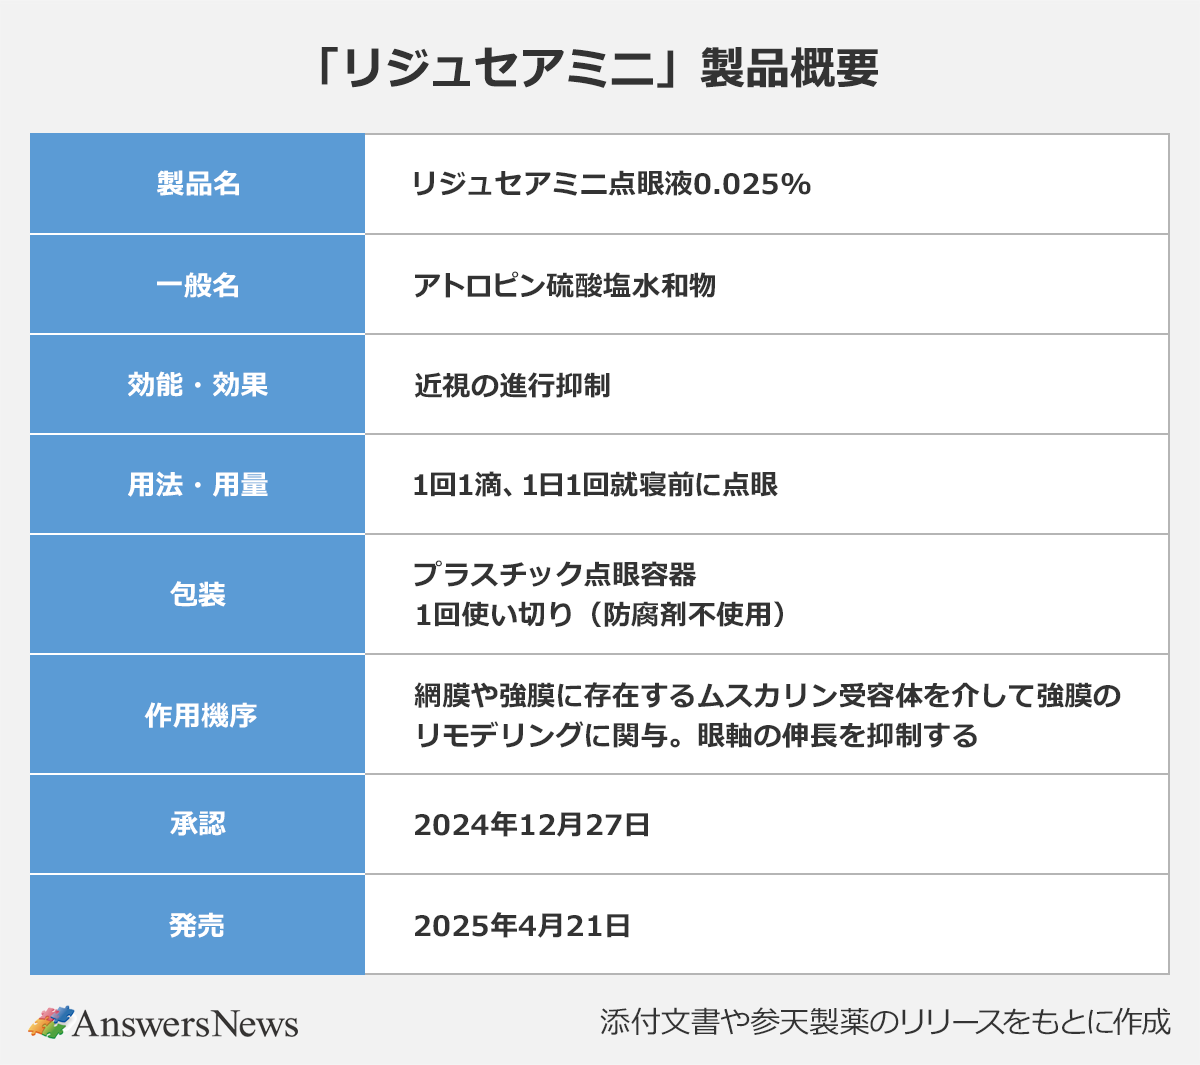Click the AnswersNews wordmark text
This screenshot has width=1200, height=1065.
(x=186, y=1024)
